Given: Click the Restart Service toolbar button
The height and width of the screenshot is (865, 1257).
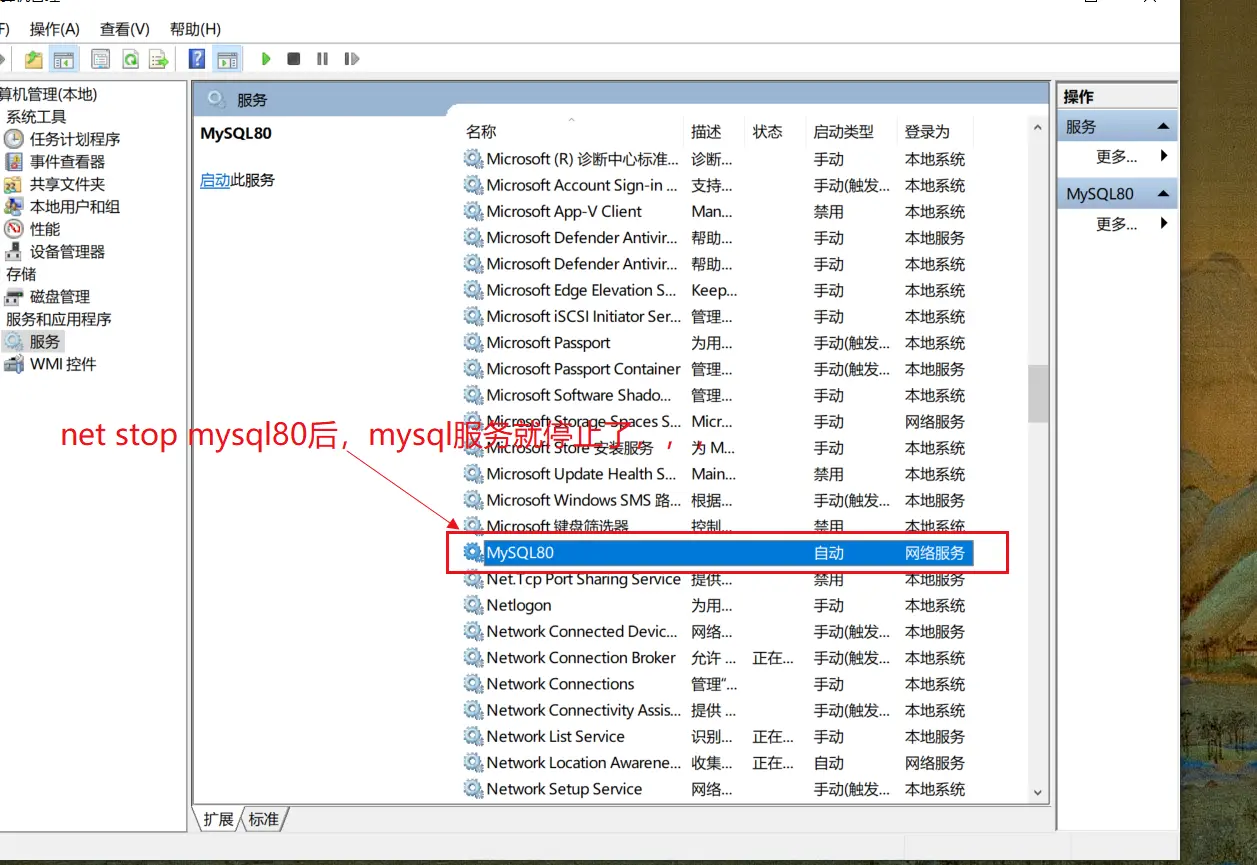Looking at the screenshot, I should click(351, 59).
